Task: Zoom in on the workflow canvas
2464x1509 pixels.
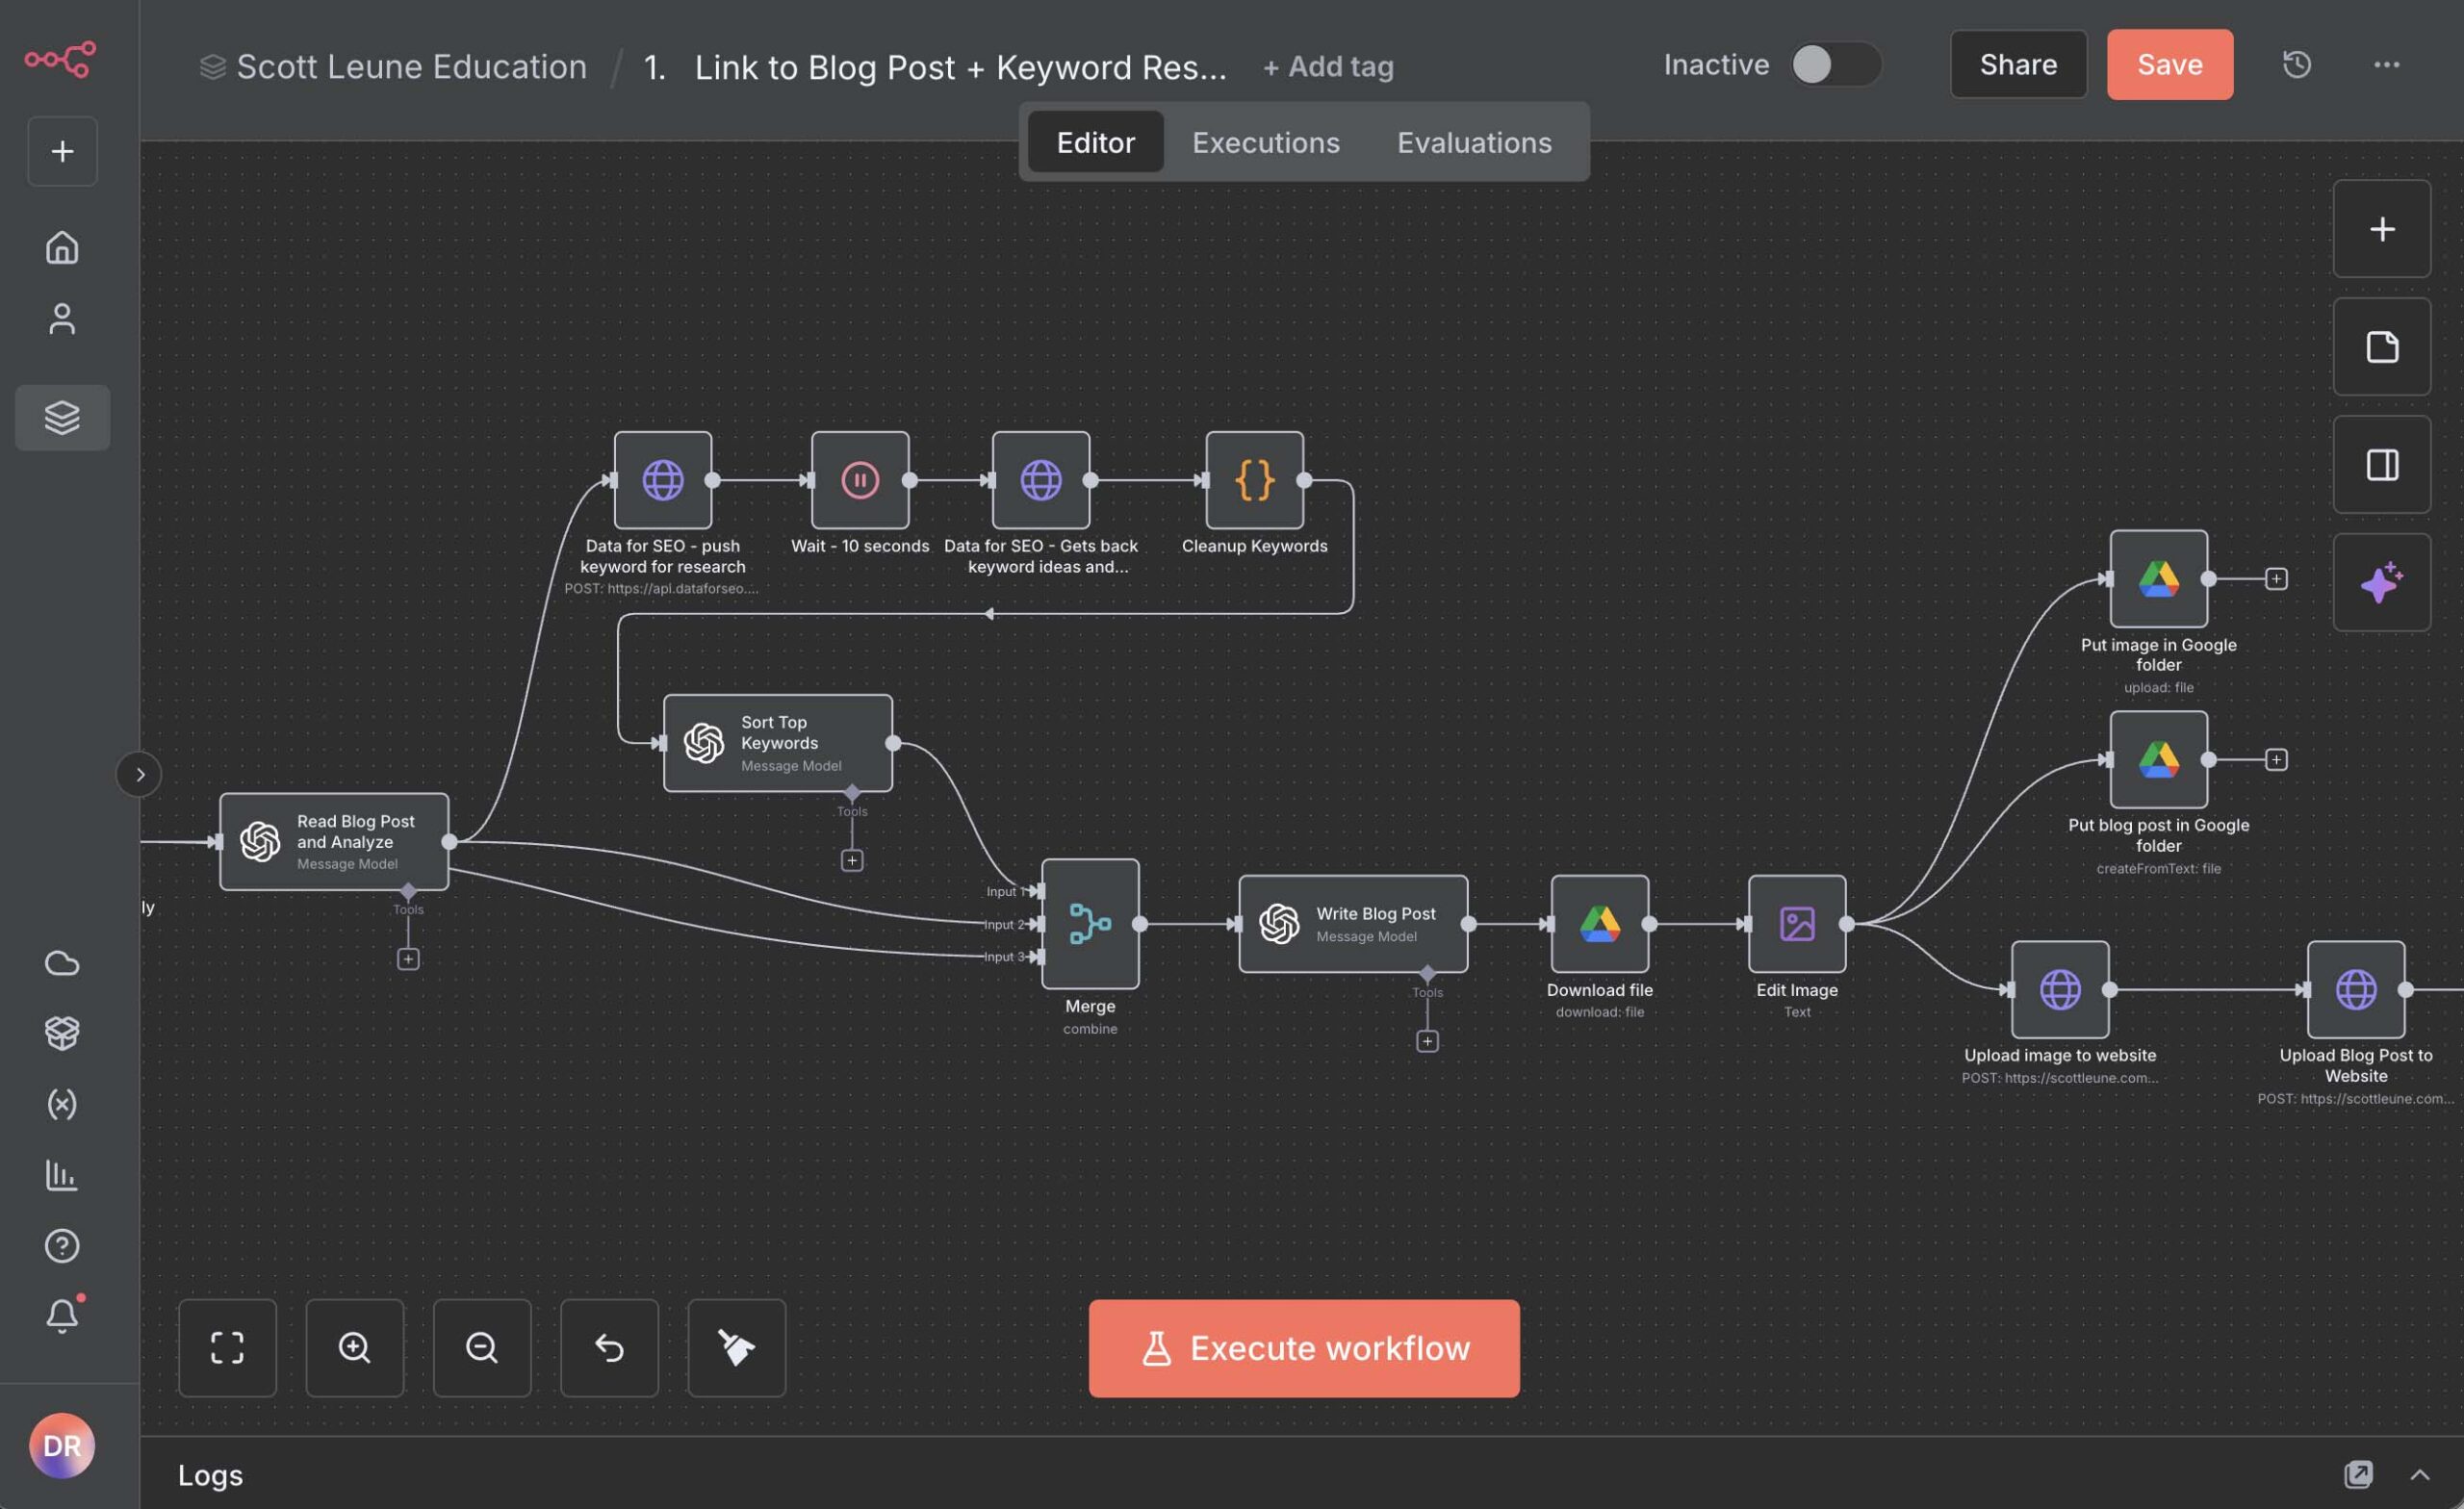Action: 355,1347
